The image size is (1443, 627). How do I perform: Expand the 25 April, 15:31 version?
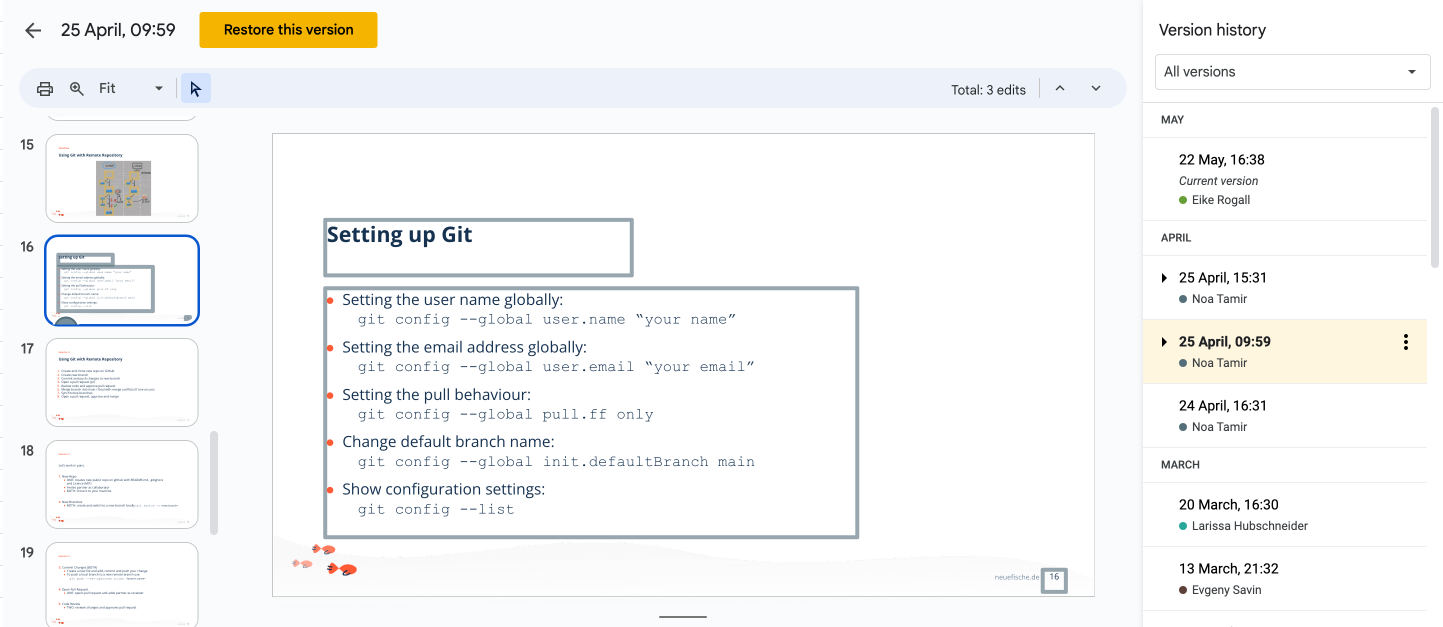pos(1164,278)
